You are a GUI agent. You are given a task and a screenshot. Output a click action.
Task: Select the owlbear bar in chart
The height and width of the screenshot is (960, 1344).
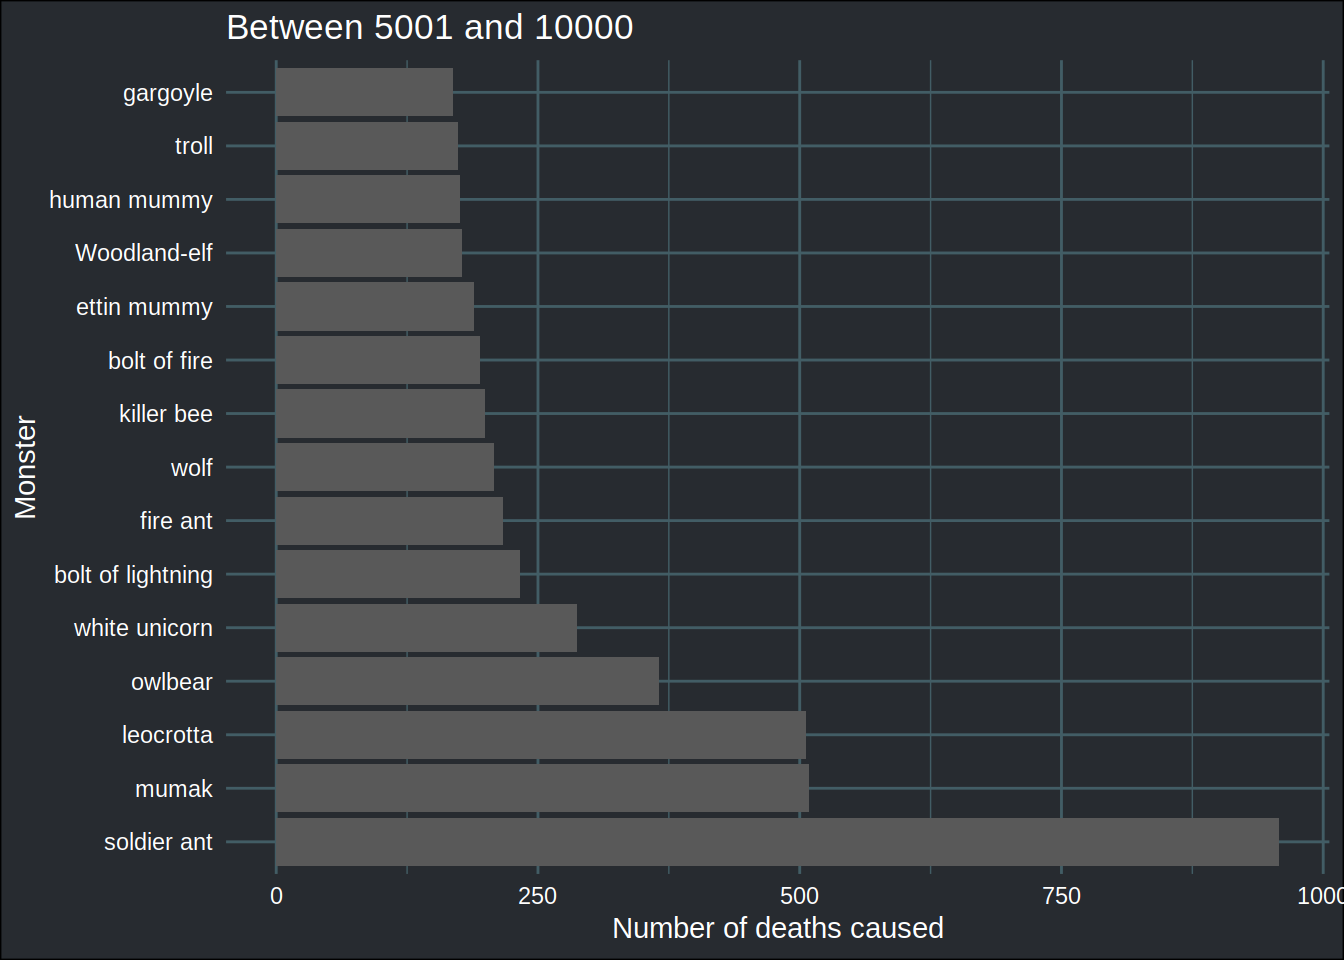pos(467,681)
